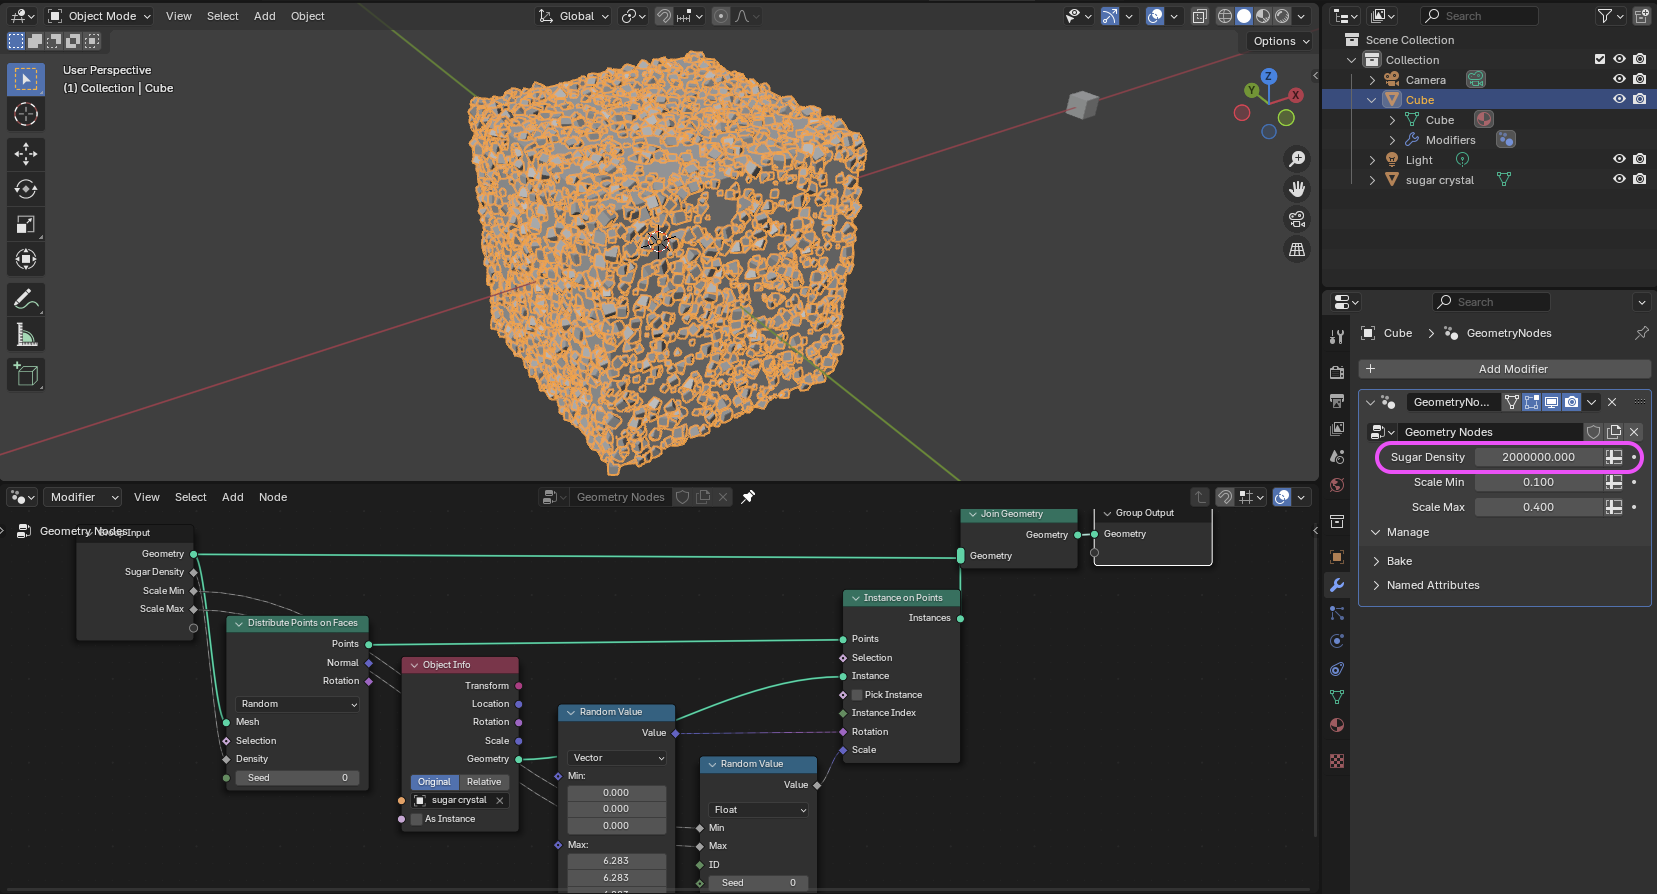Expand the Named Attributes section
1657x894 pixels.
pyautogui.click(x=1432, y=585)
